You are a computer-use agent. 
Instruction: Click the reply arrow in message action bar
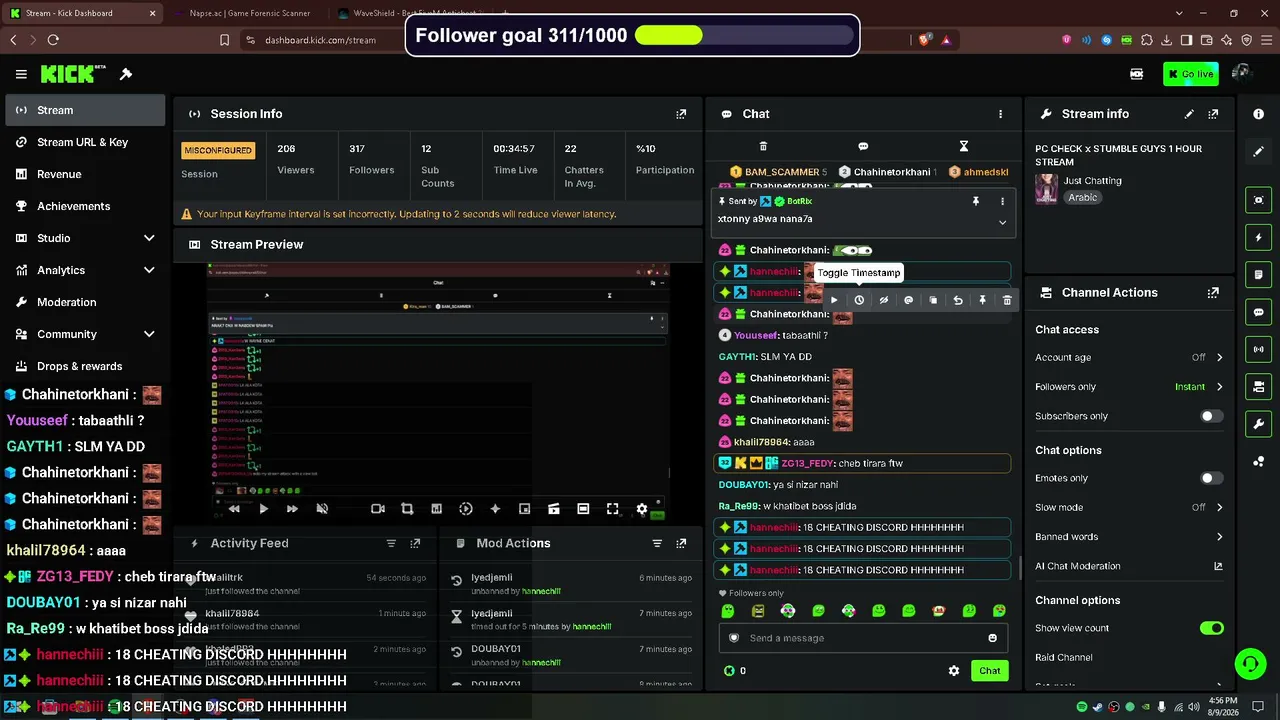click(958, 300)
